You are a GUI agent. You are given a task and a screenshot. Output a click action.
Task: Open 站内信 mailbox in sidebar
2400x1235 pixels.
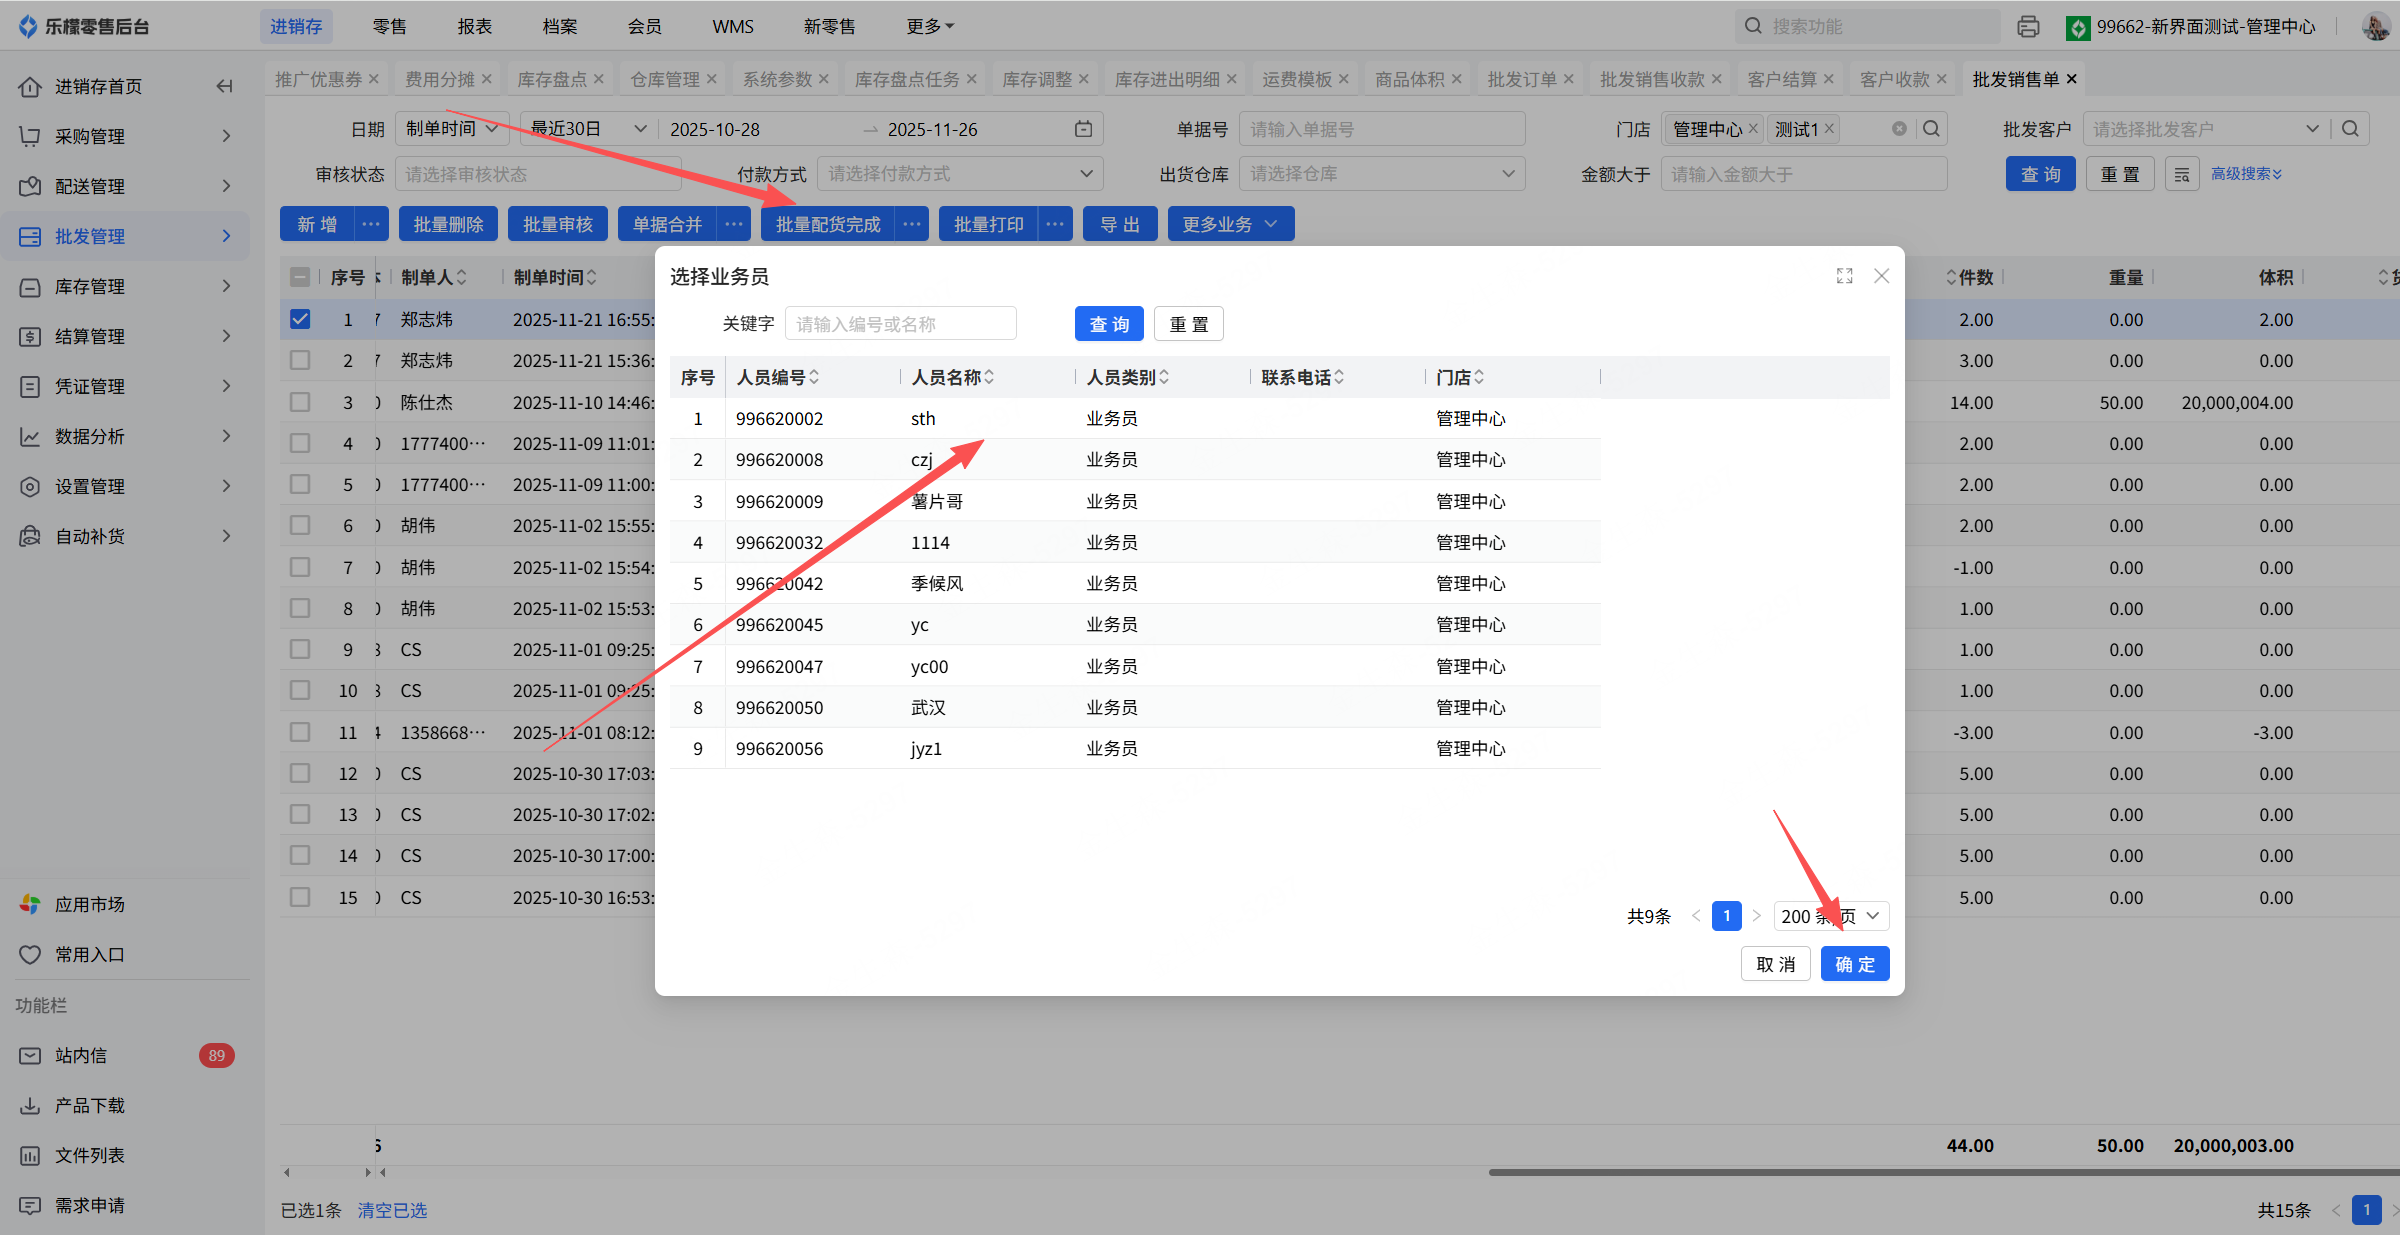click(80, 1055)
